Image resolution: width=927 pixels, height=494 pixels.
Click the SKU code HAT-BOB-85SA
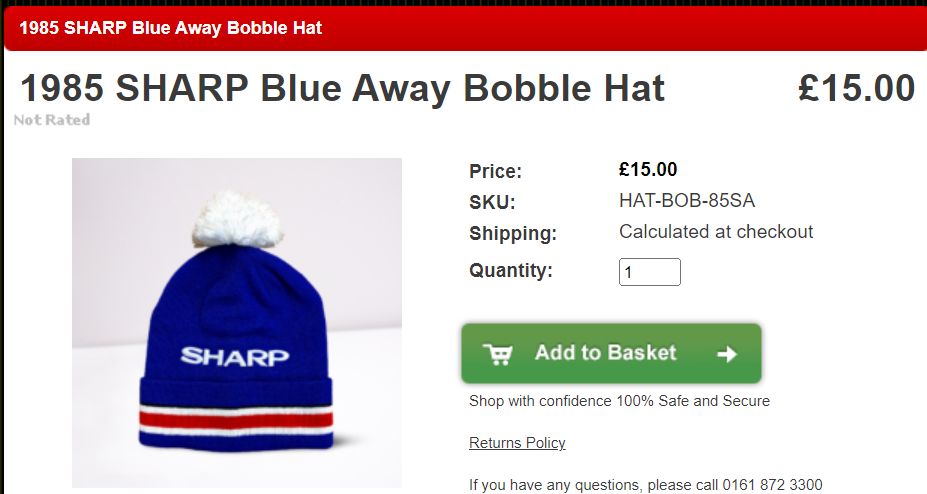click(687, 200)
